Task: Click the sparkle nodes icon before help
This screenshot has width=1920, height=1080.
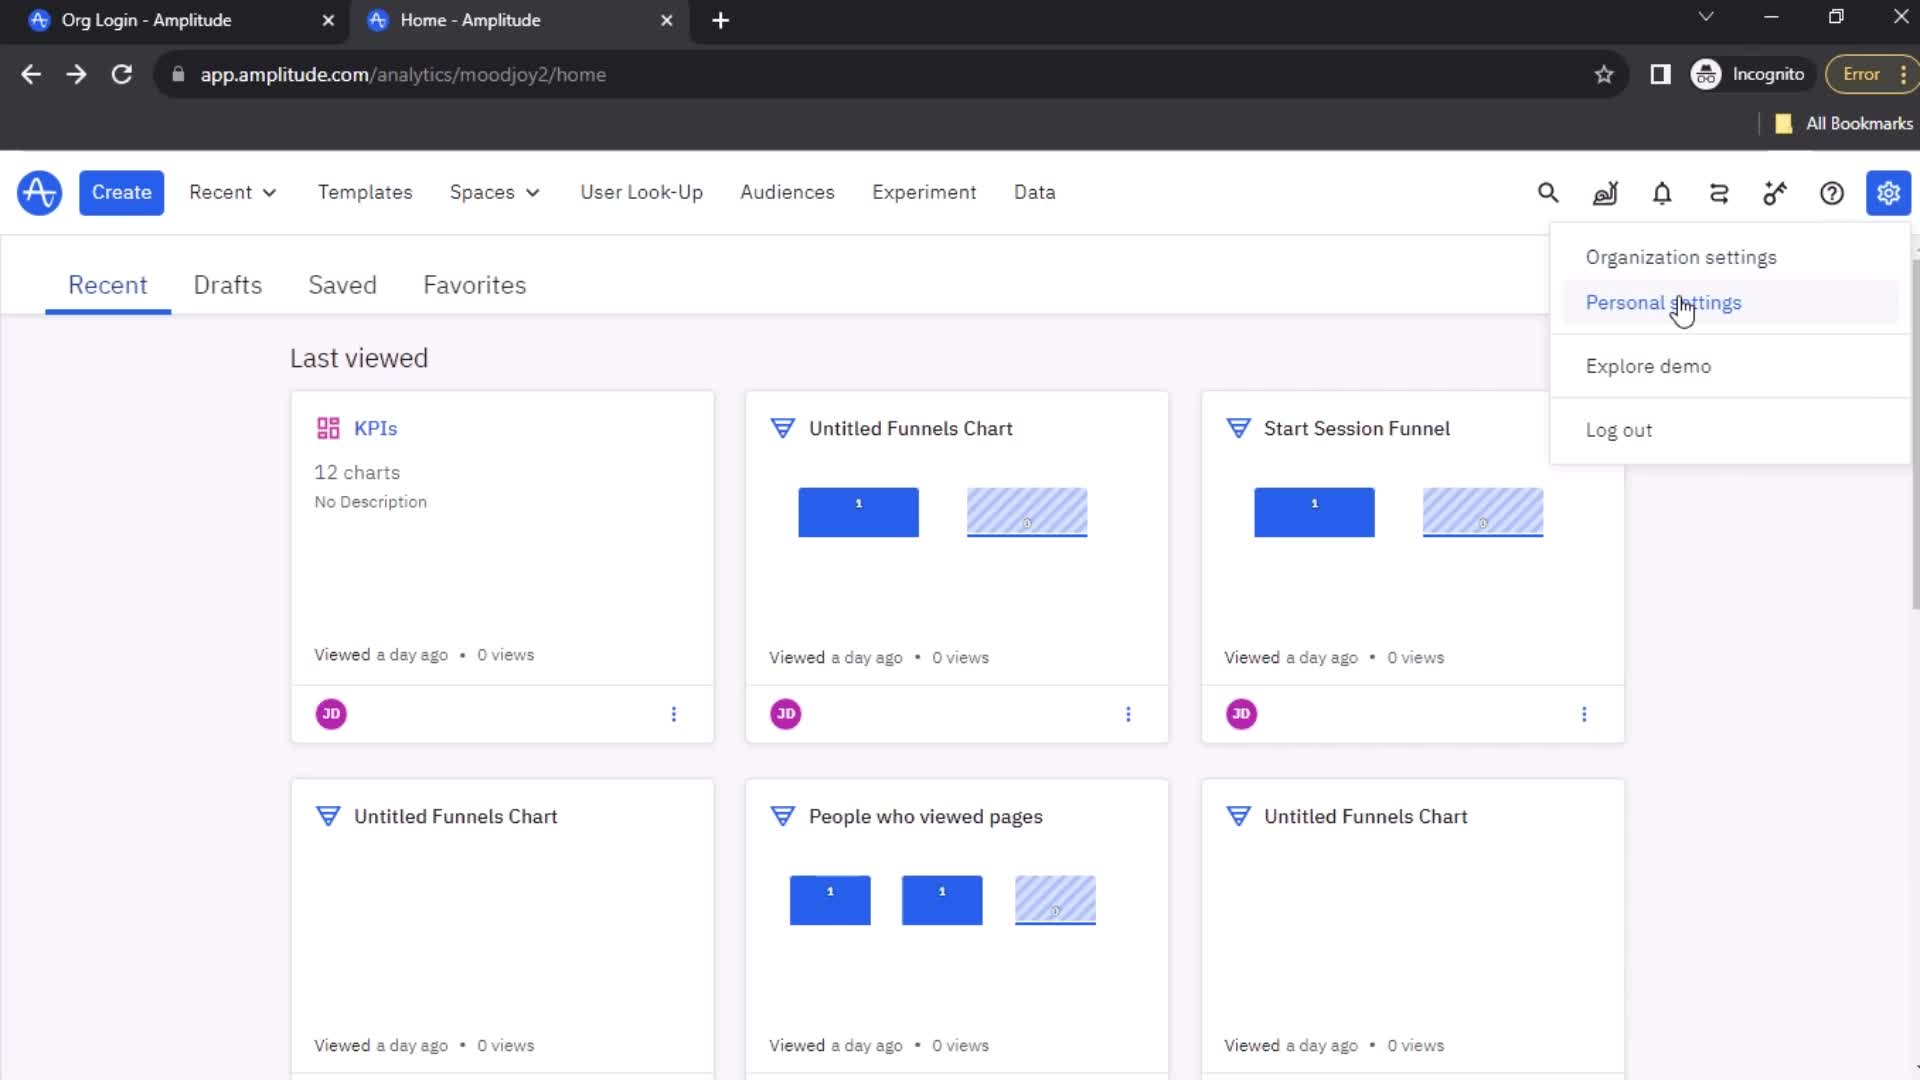Action: tap(1775, 193)
